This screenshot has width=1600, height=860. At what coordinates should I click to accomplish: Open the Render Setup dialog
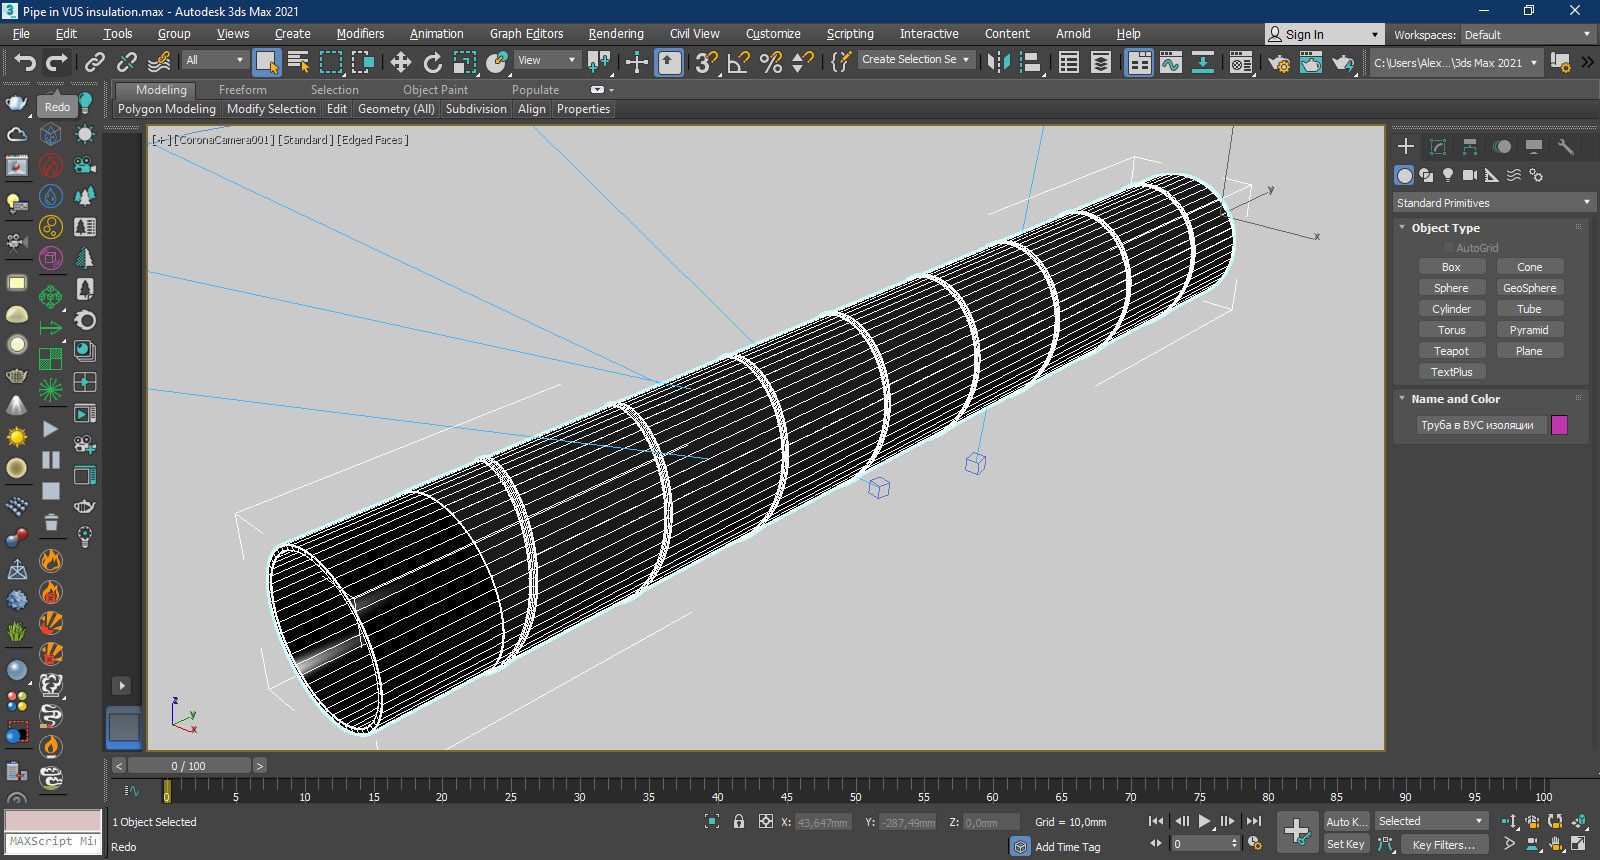(1278, 62)
